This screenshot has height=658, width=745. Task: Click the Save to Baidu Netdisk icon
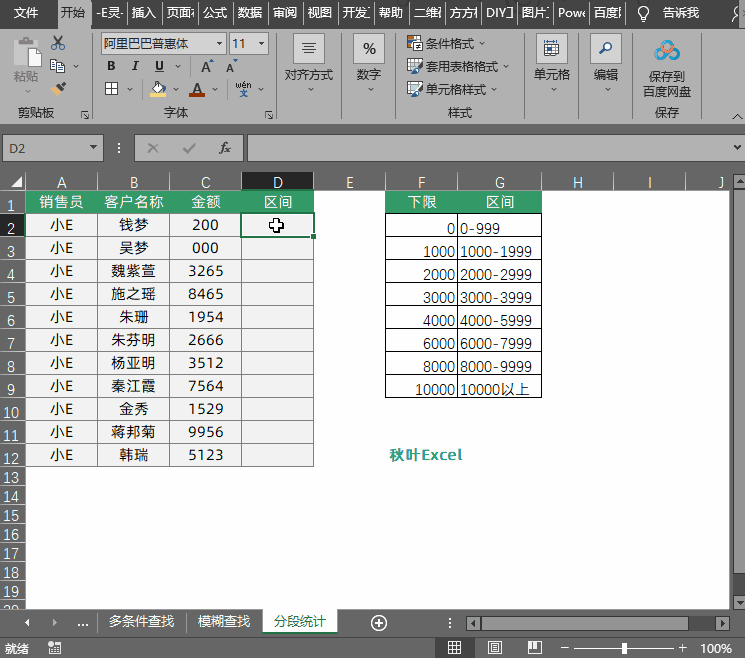667,51
